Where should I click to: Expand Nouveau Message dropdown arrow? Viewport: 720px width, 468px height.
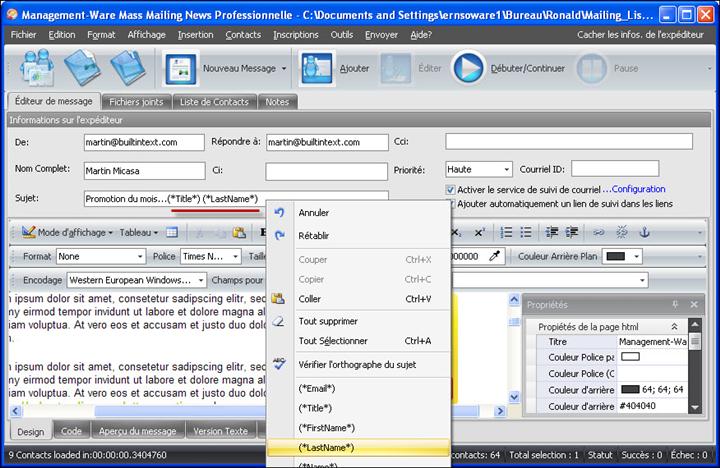pyautogui.click(x=284, y=68)
